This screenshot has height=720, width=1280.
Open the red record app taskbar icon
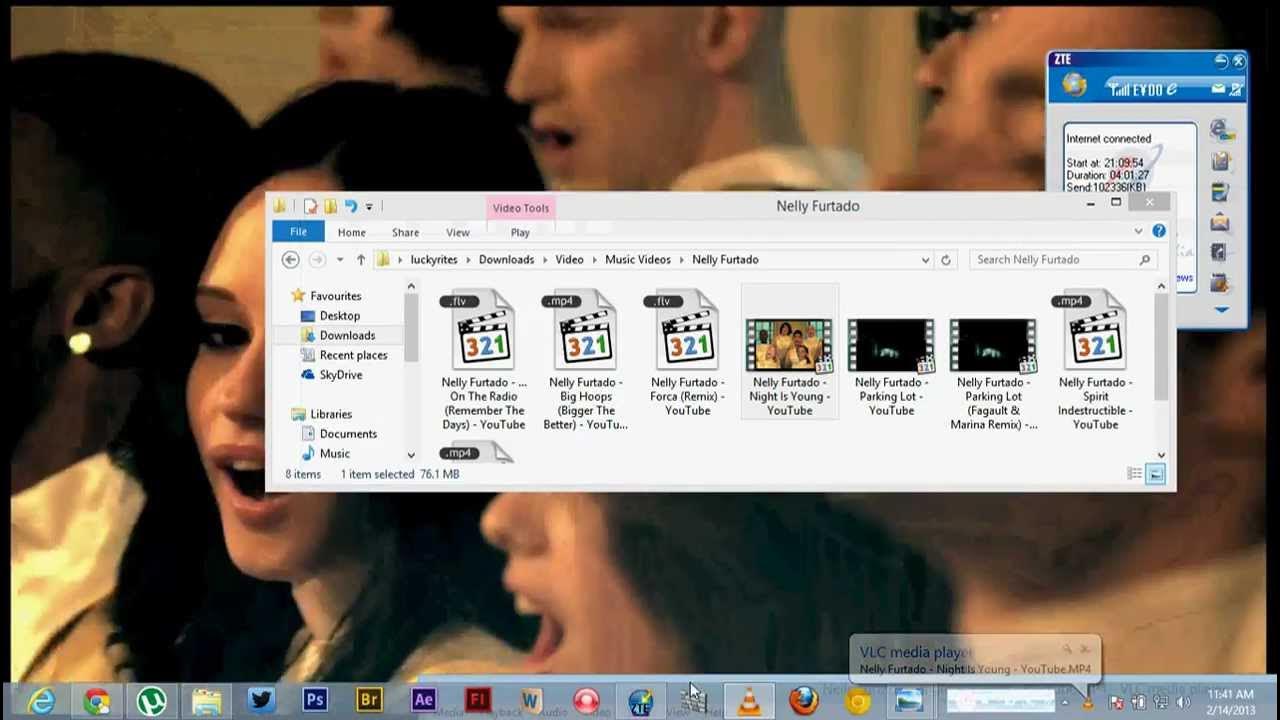tap(586, 701)
